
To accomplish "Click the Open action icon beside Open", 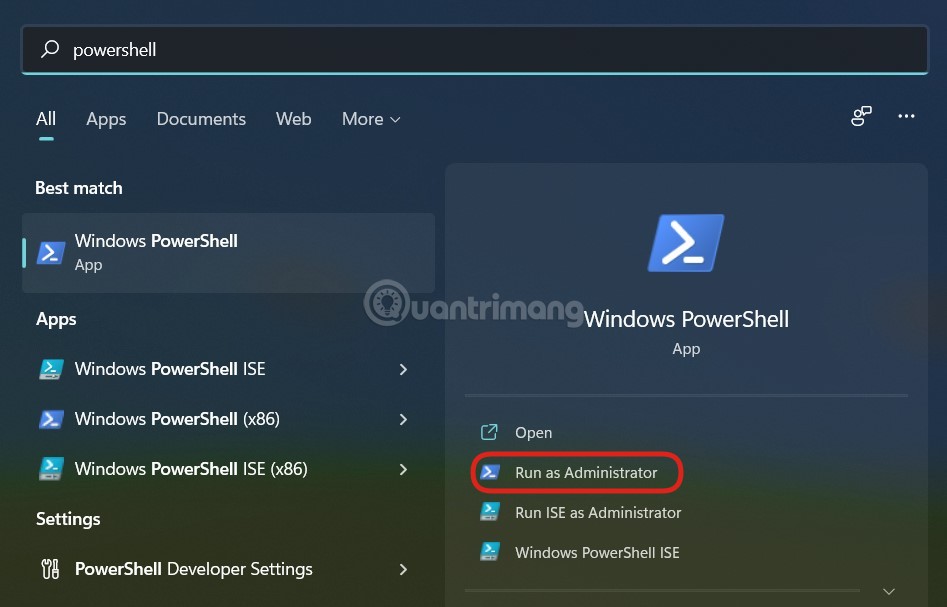I will click(x=489, y=432).
